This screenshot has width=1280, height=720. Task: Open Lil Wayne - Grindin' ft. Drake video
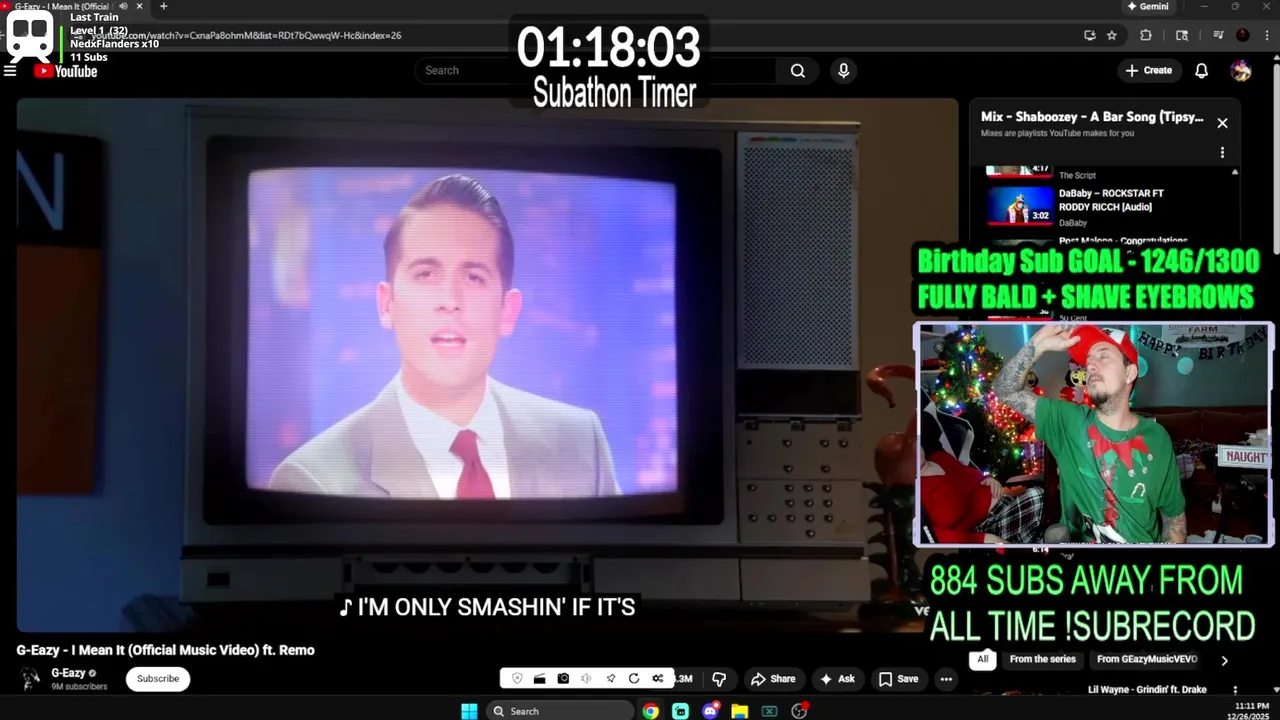tap(1147, 690)
